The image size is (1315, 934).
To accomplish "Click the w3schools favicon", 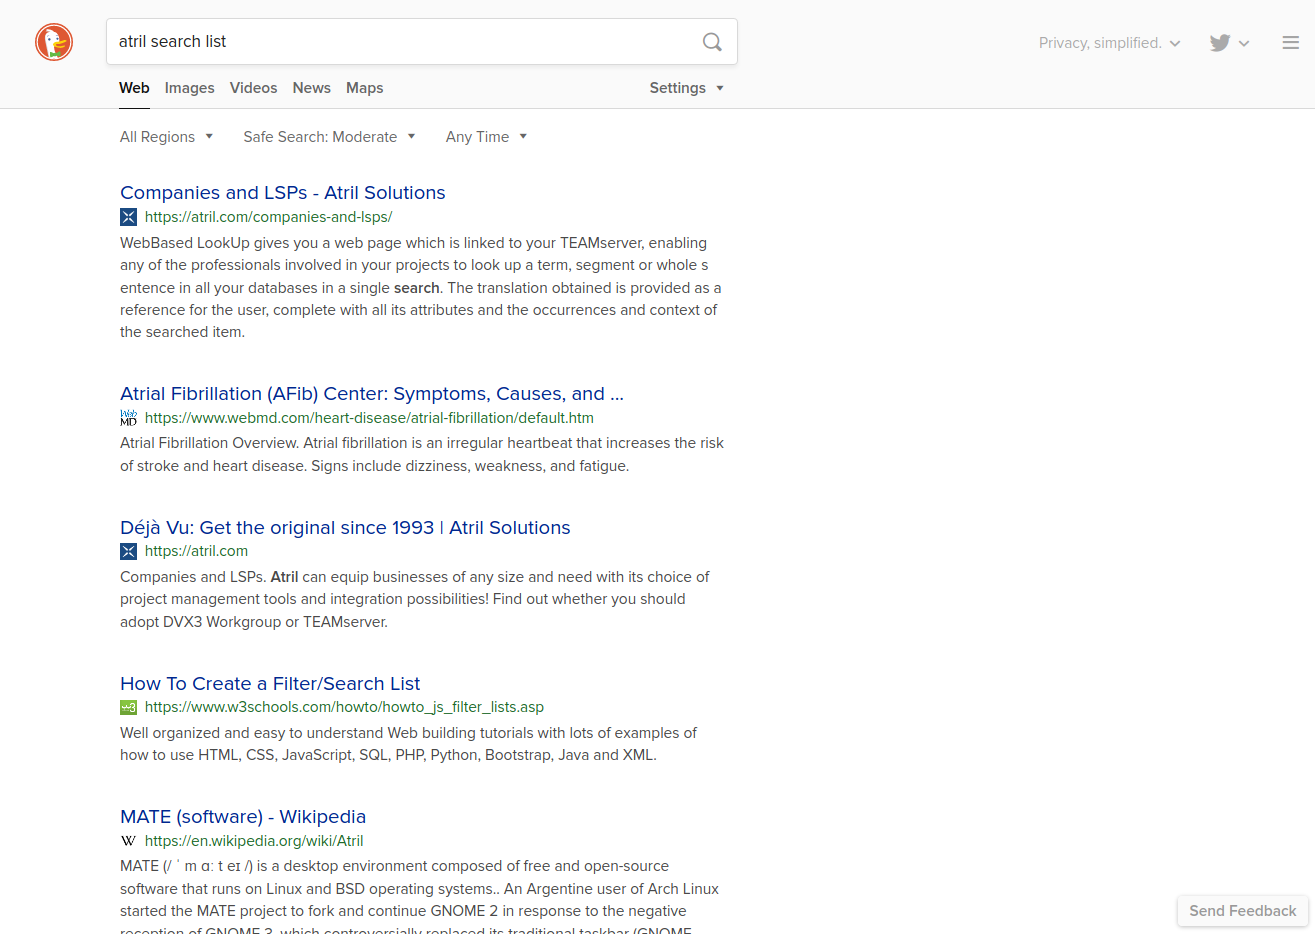I will (128, 707).
